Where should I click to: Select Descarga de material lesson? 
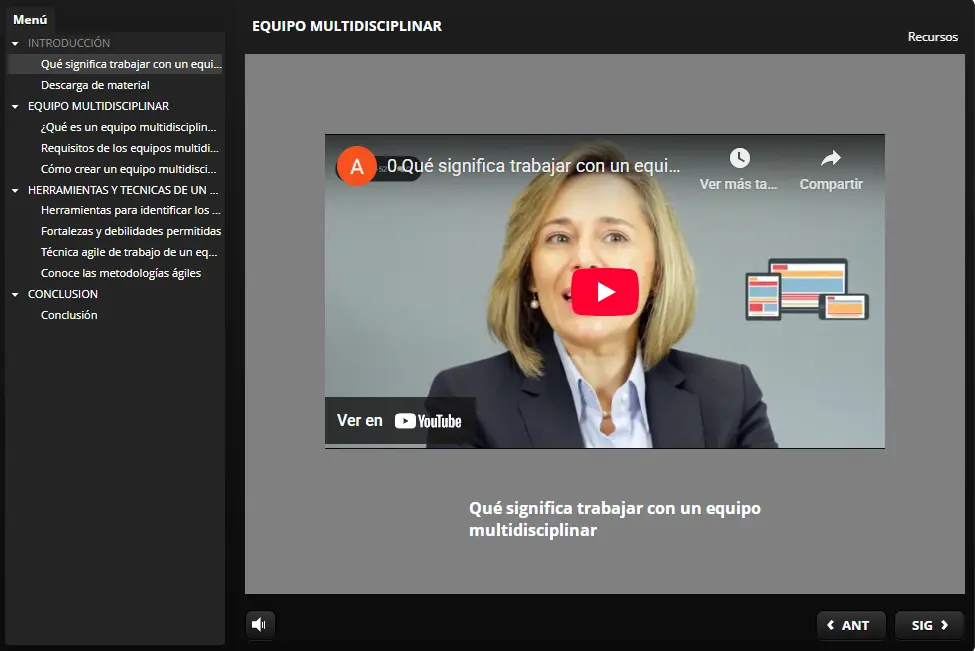95,86
